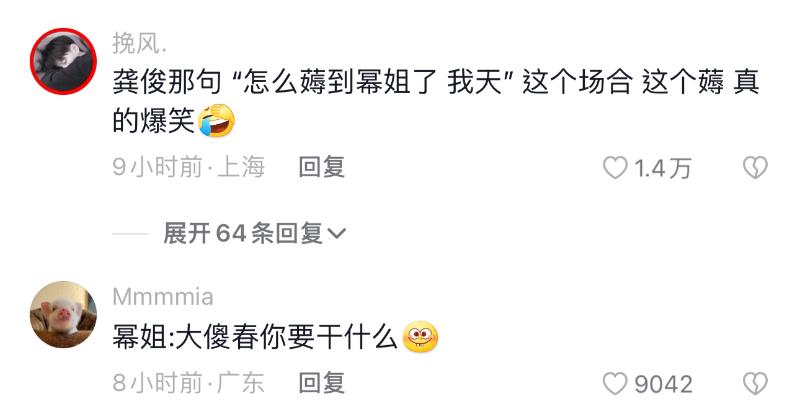Reply to 挽风.'s comment via 回复
This screenshot has width=800, height=419.
click(x=321, y=167)
